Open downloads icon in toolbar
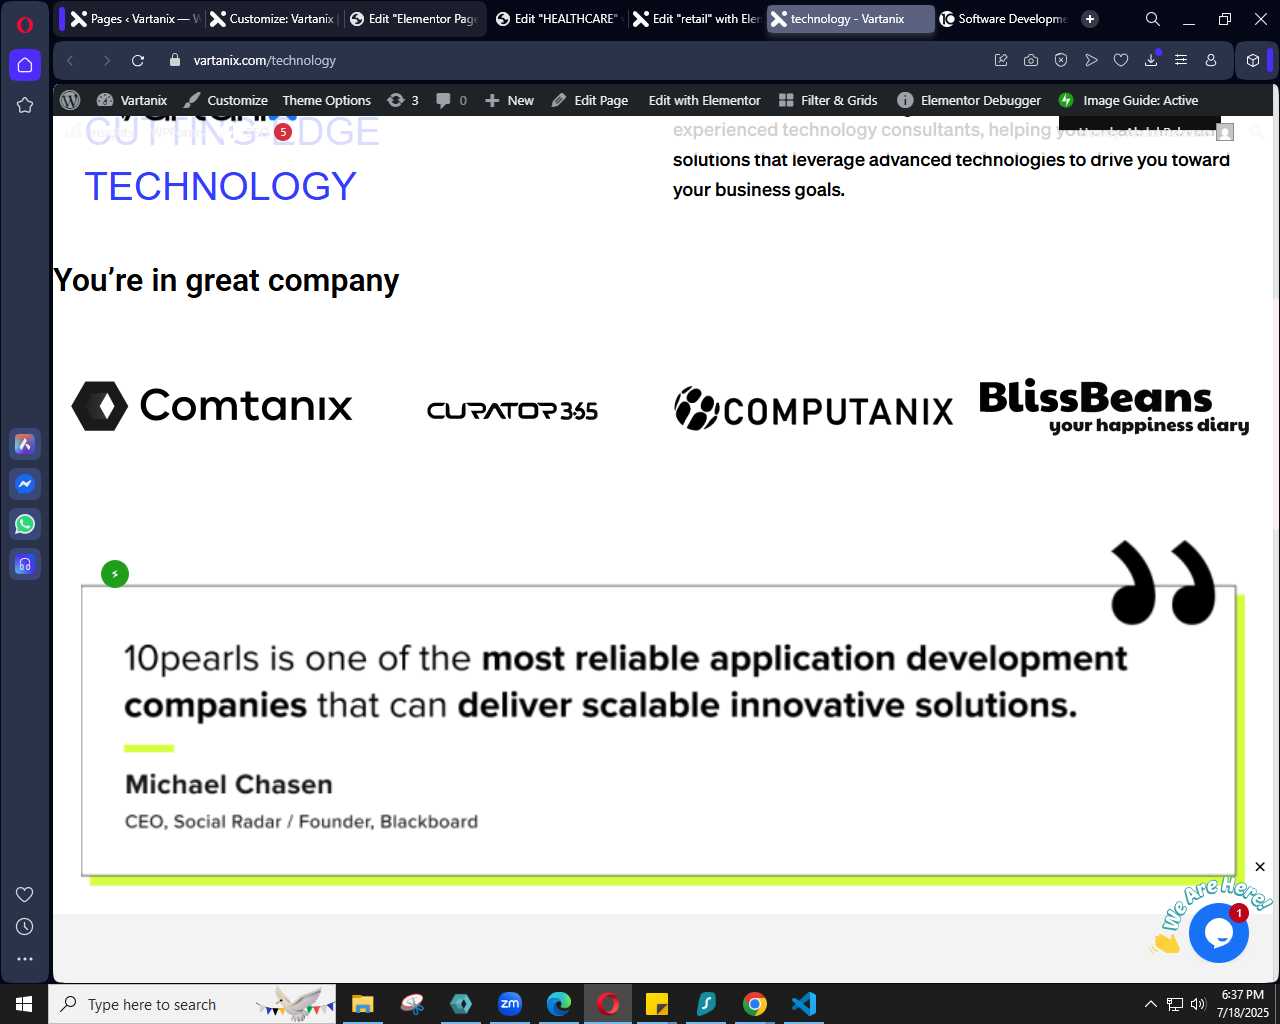Viewport: 1280px width, 1024px height. click(1151, 60)
